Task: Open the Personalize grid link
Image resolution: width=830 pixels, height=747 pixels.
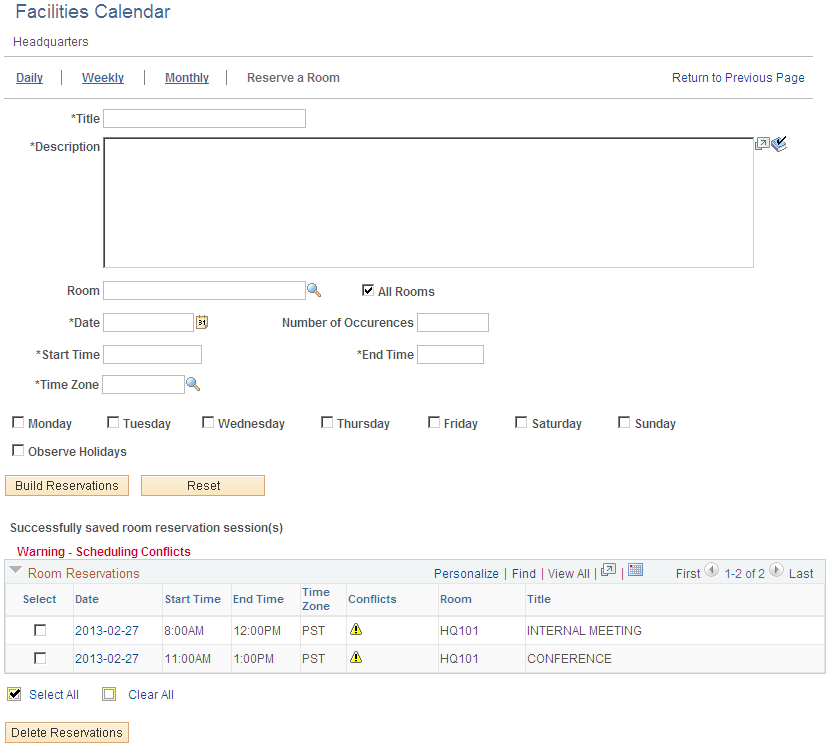Action: (466, 574)
